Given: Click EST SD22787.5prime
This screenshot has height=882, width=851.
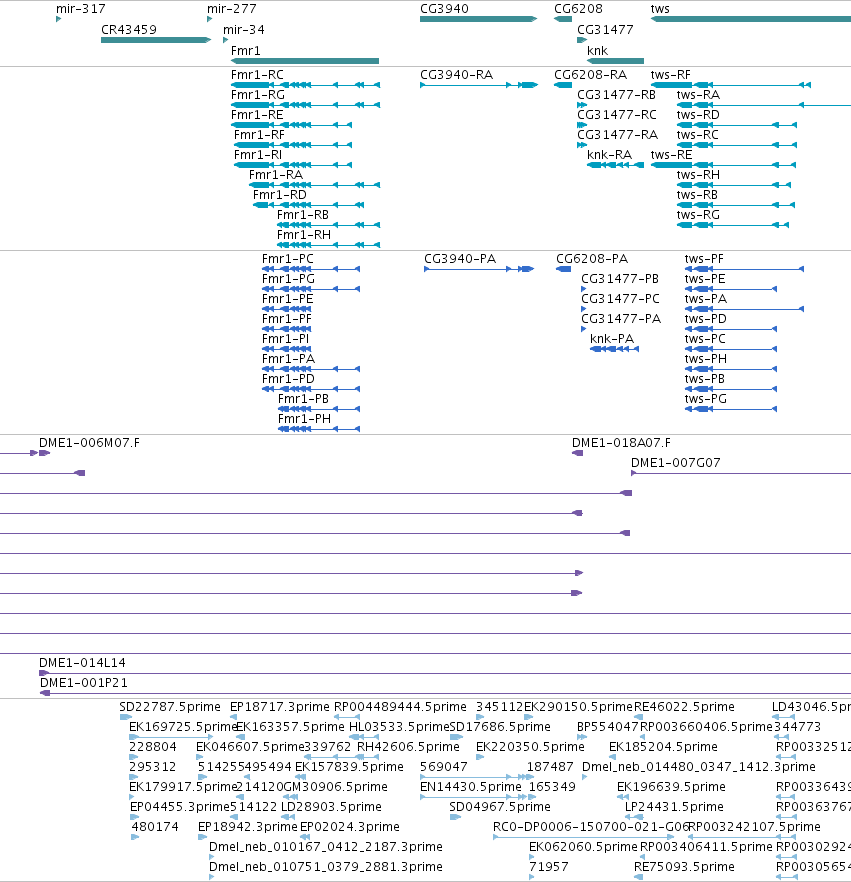Looking at the screenshot, I should (x=170, y=706).
